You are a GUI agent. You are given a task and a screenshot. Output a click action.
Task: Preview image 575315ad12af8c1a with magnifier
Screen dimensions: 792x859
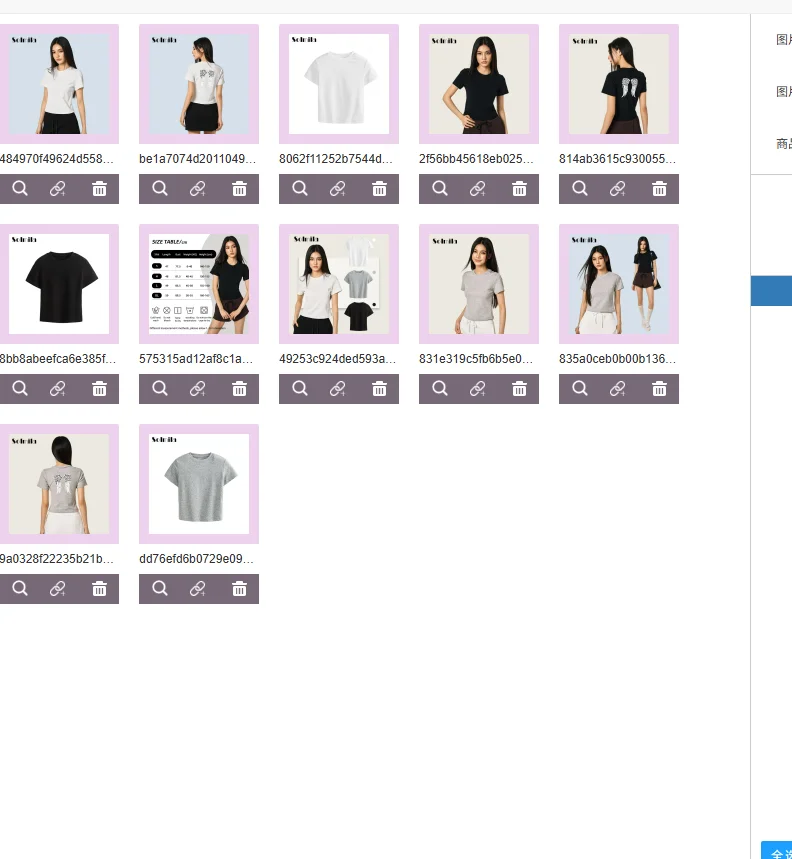(160, 388)
